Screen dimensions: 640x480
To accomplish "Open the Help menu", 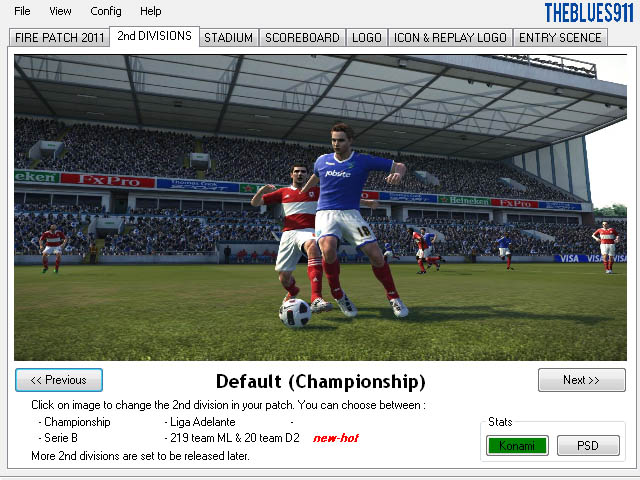I will (151, 11).
